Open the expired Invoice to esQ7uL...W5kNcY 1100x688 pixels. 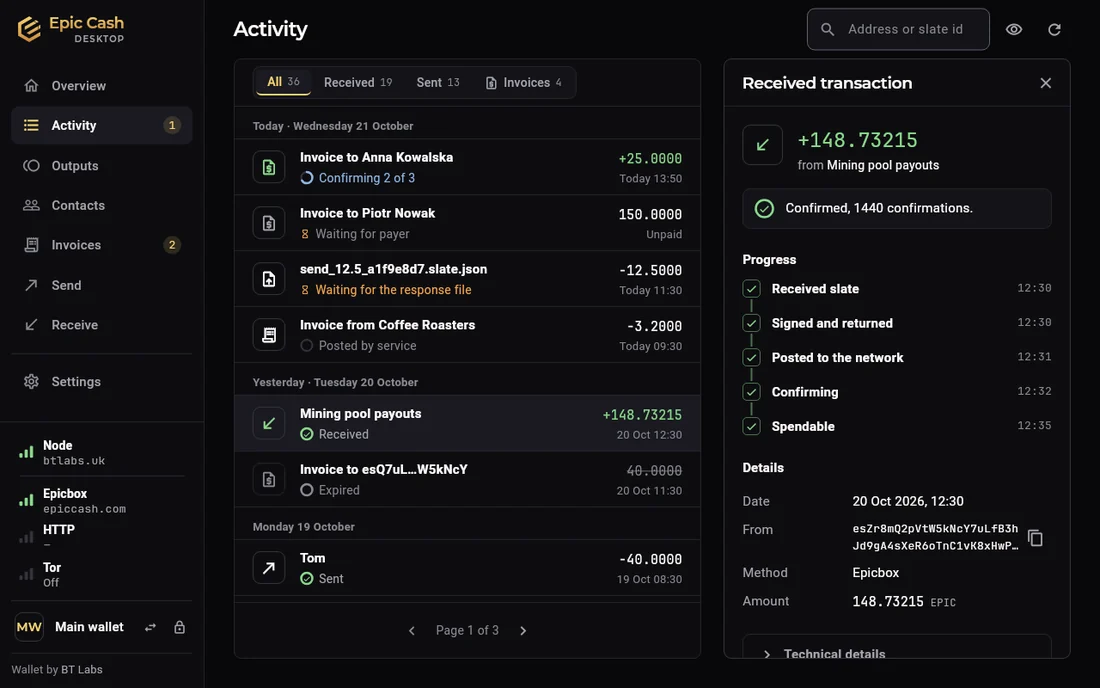(467, 479)
